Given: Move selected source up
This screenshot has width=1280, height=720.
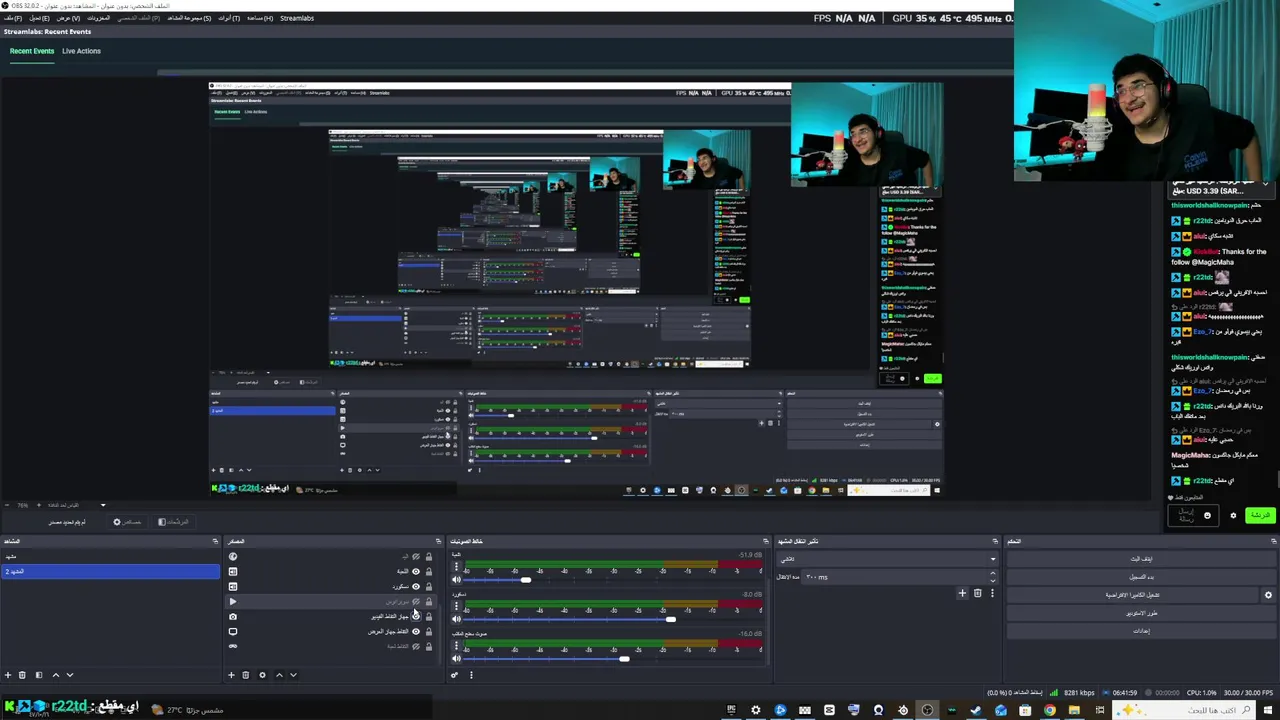Looking at the screenshot, I should click(279, 675).
